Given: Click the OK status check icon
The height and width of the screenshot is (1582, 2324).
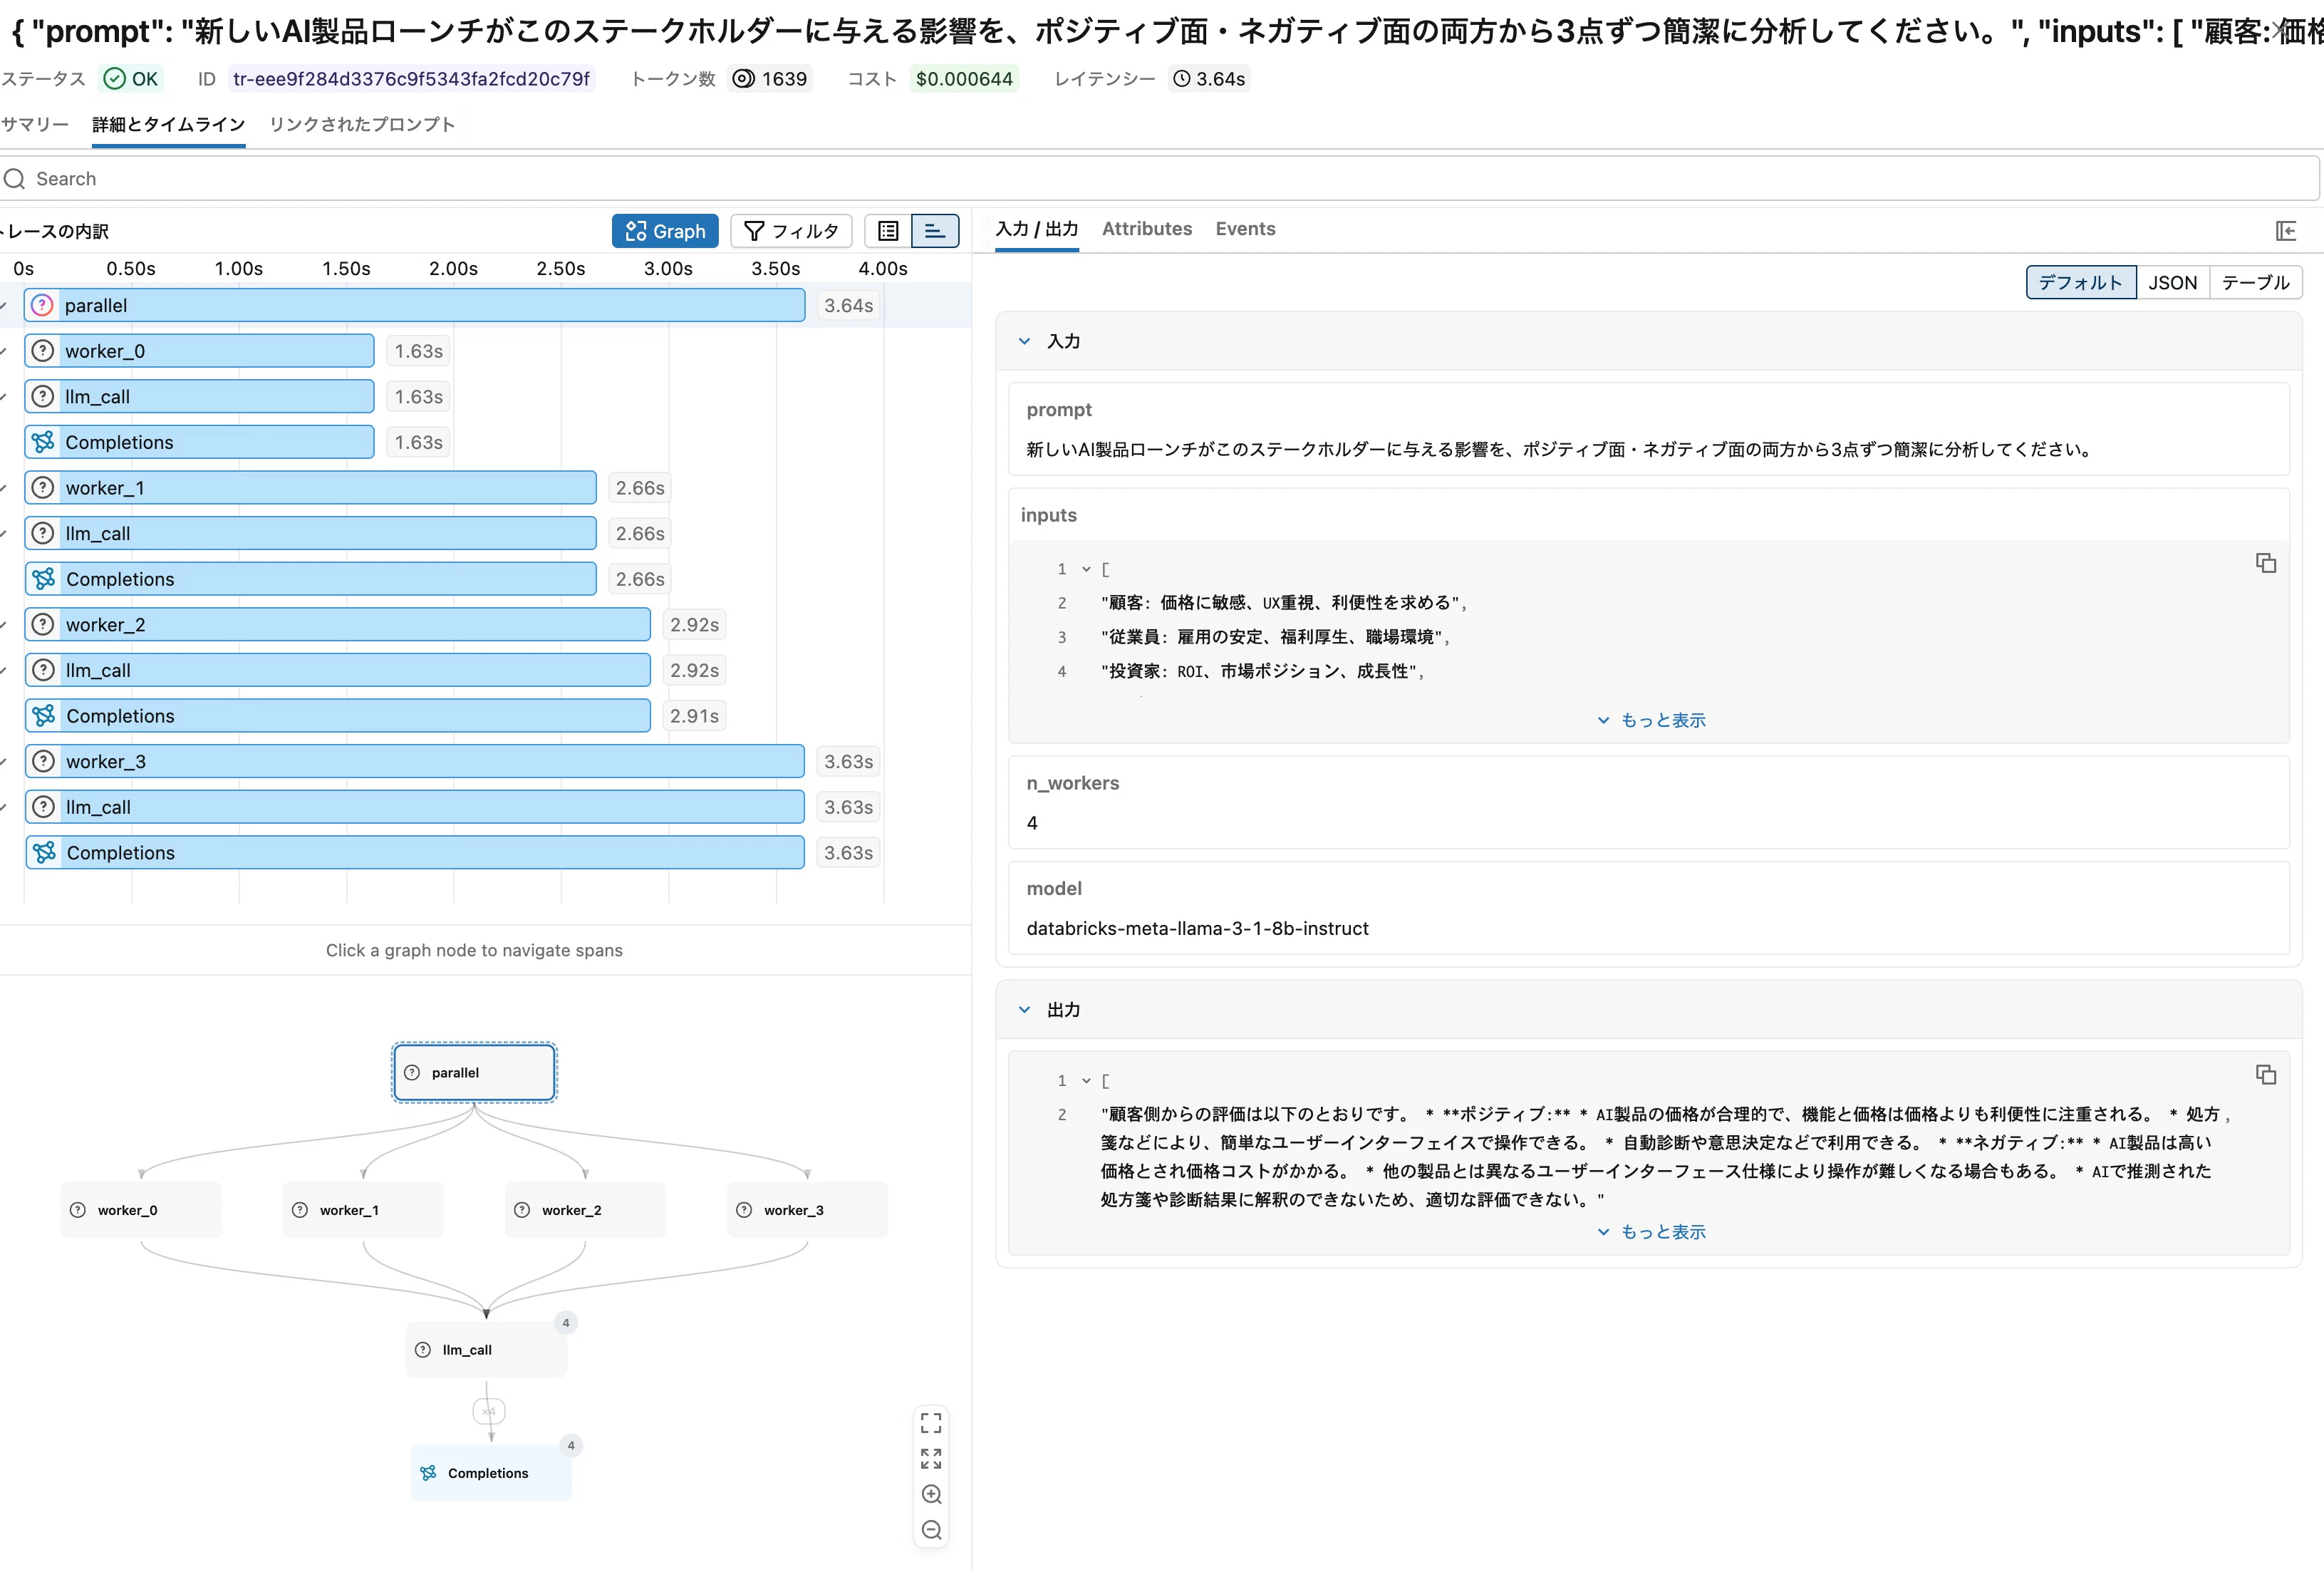Looking at the screenshot, I should (x=115, y=79).
